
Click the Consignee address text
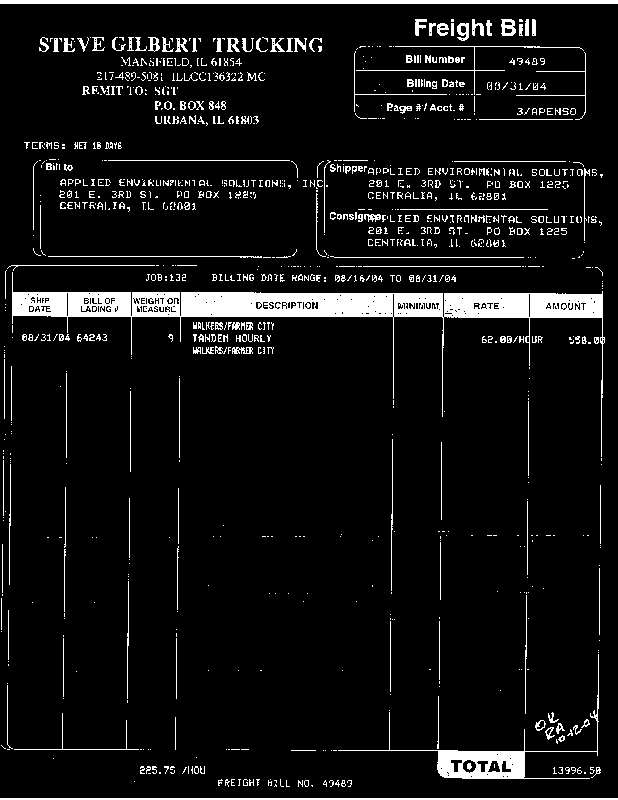click(485, 231)
